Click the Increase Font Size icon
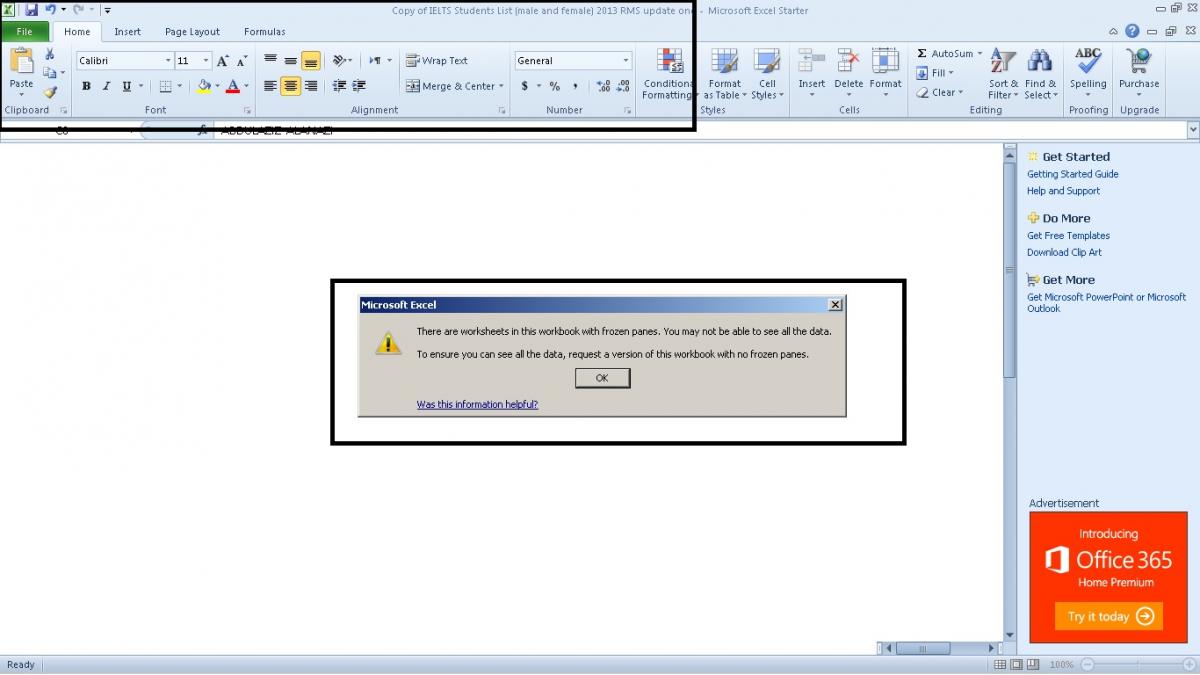1200x675 pixels. (223, 61)
